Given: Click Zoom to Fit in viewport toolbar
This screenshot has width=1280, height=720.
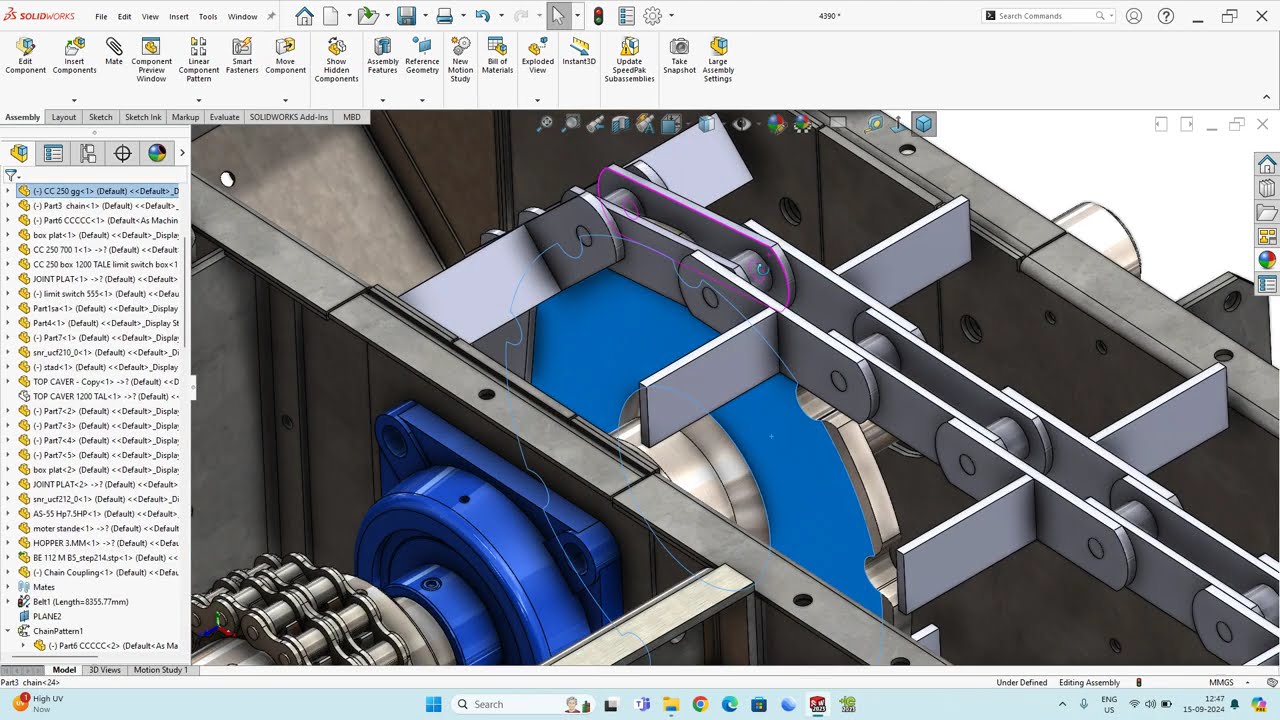Looking at the screenshot, I should point(545,124).
